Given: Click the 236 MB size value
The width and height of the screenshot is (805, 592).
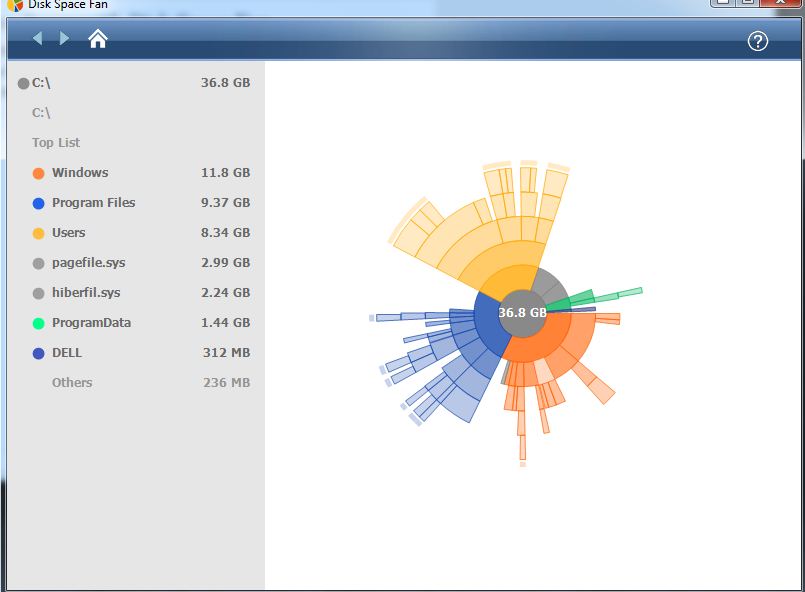Looking at the screenshot, I should pyautogui.click(x=226, y=383).
